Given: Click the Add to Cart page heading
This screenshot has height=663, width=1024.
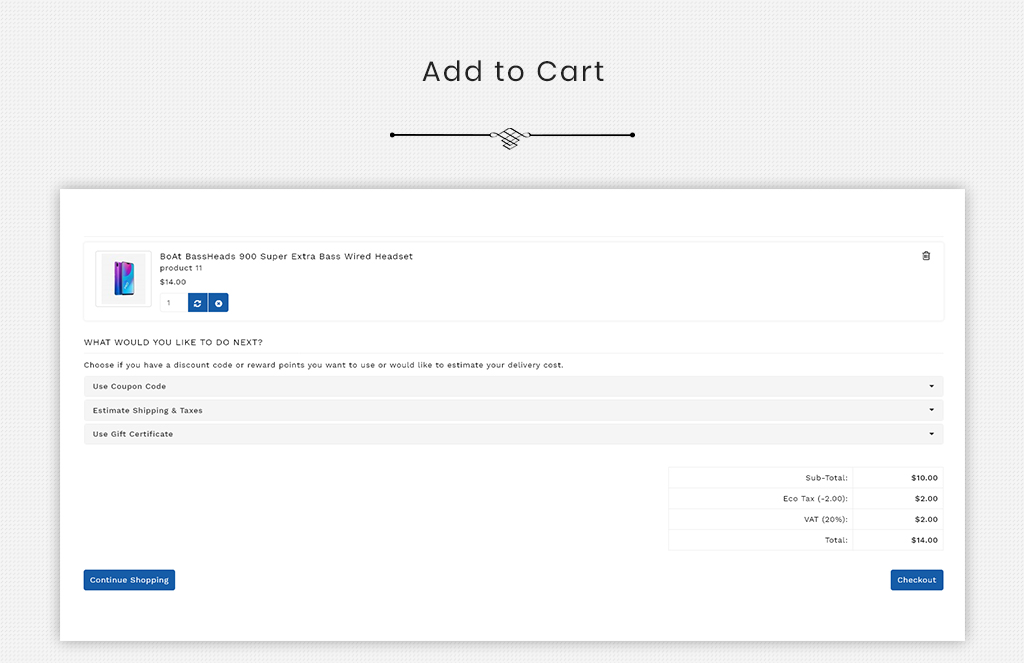Looking at the screenshot, I should pyautogui.click(x=513, y=72).
